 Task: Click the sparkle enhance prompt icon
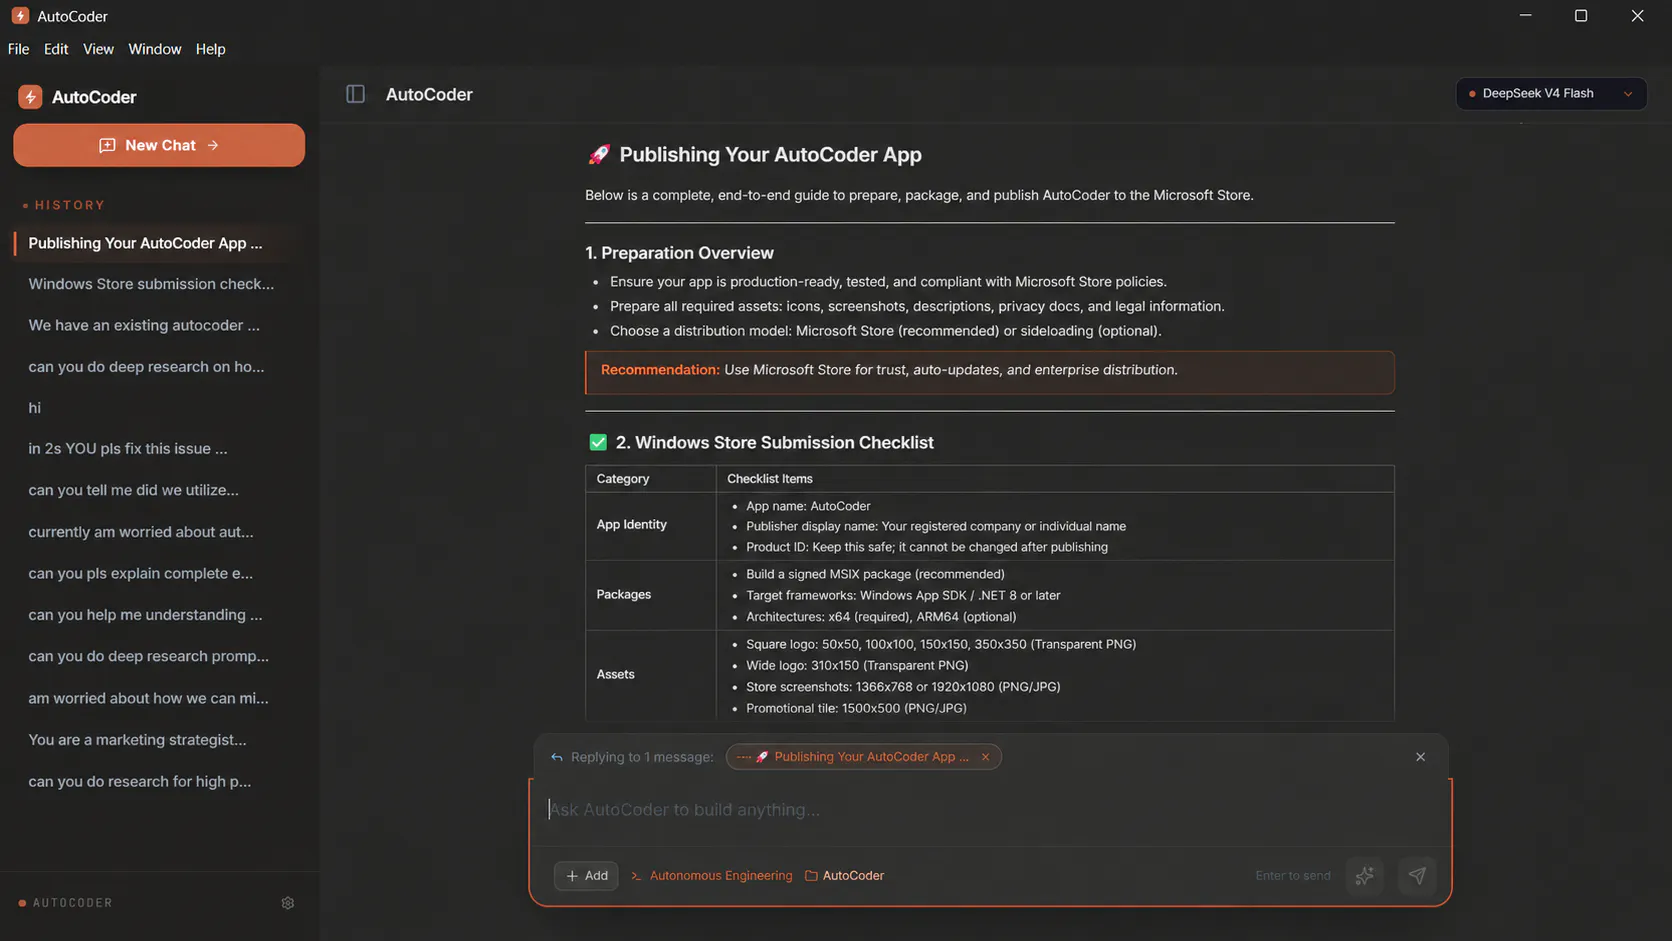tap(1364, 876)
